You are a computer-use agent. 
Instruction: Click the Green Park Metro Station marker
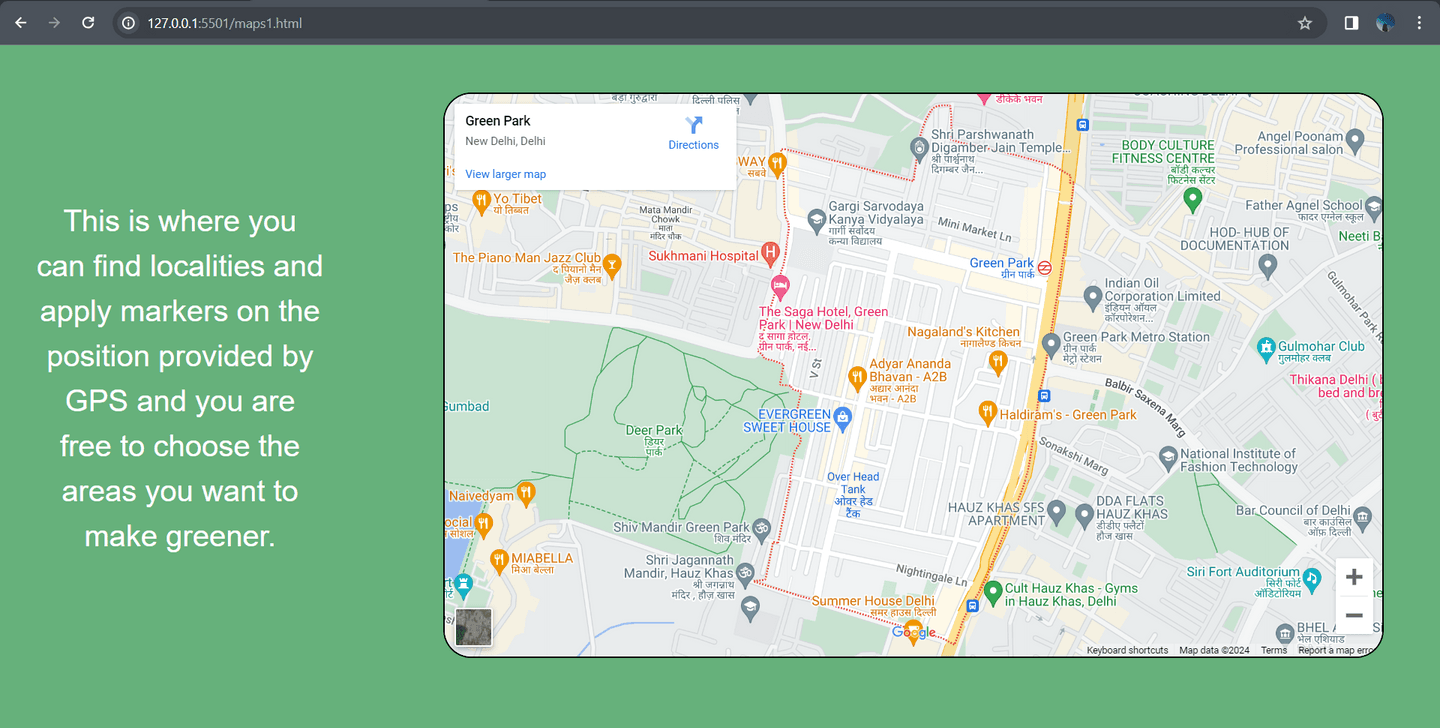click(x=1050, y=344)
